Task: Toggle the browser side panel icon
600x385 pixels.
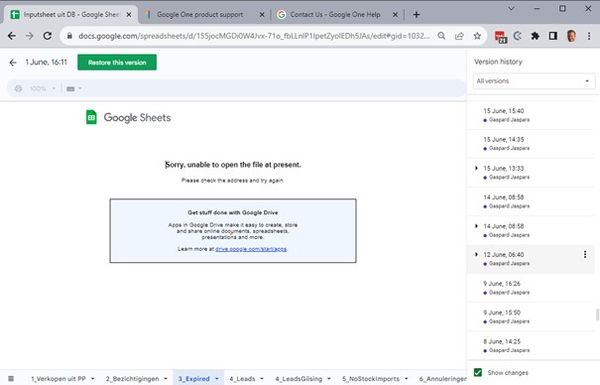Action: 553,36
